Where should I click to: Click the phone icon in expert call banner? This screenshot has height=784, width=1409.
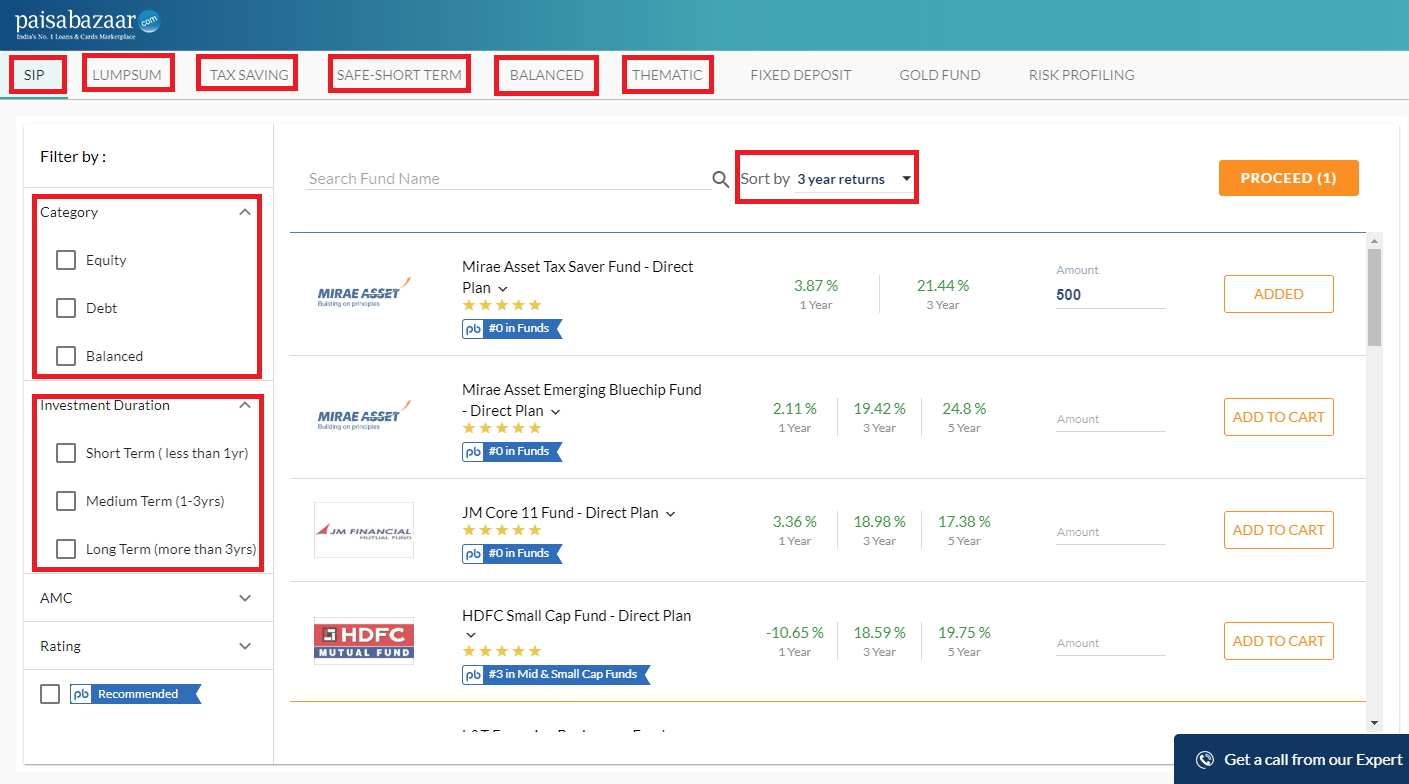pos(1205,760)
